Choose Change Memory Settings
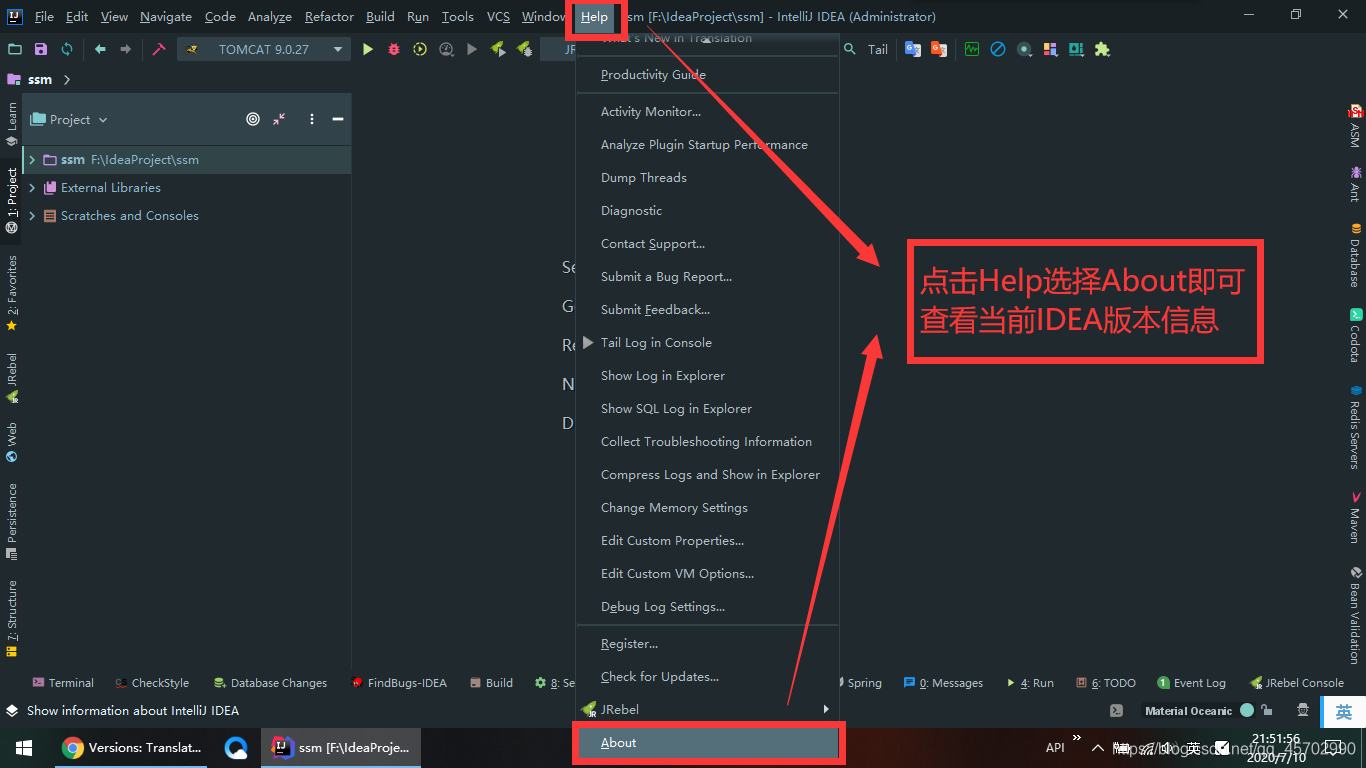This screenshot has width=1366, height=768. (x=708, y=507)
